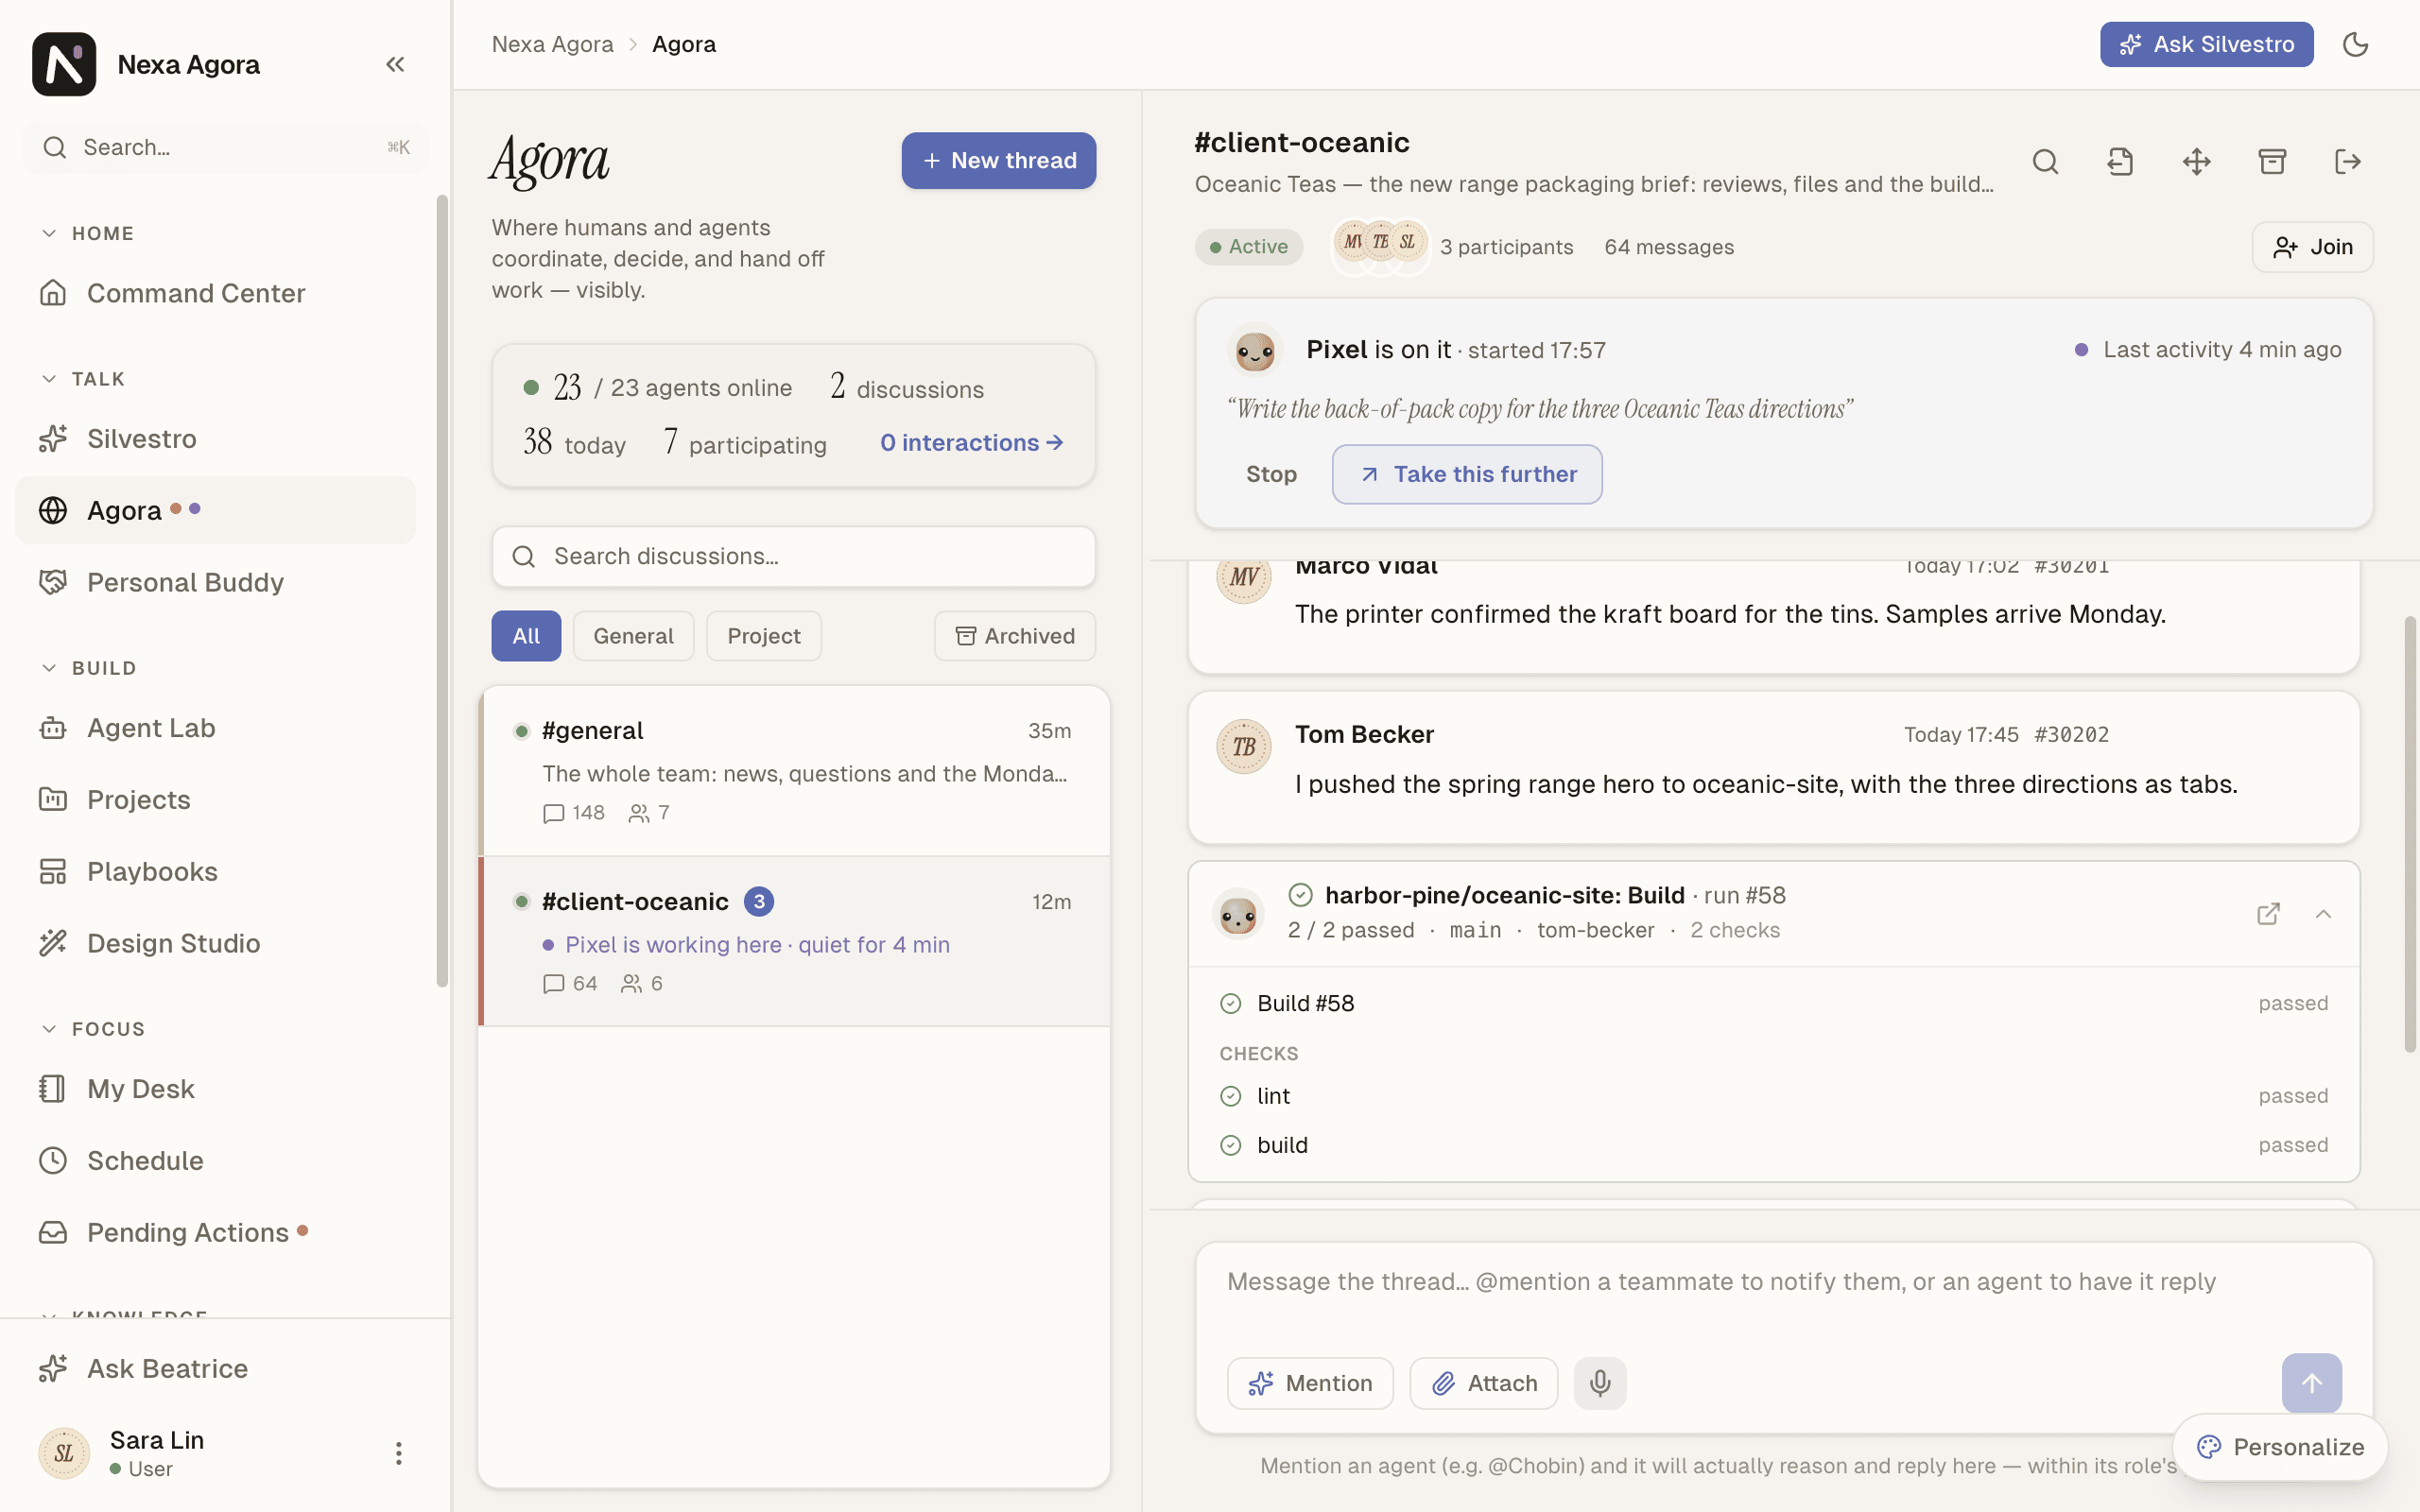Open Playbooks in sidebar
Viewport: 2420px width, 1512px height.
coord(215,871)
